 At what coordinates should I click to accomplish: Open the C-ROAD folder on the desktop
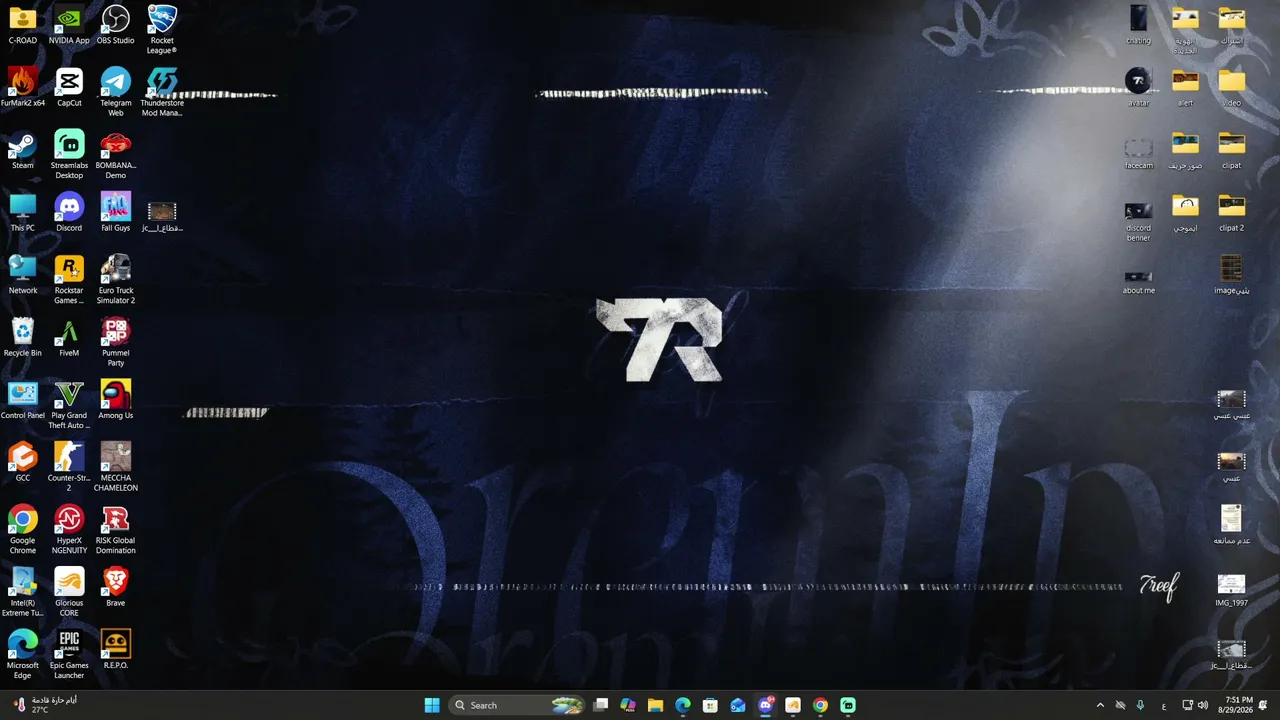click(x=23, y=25)
